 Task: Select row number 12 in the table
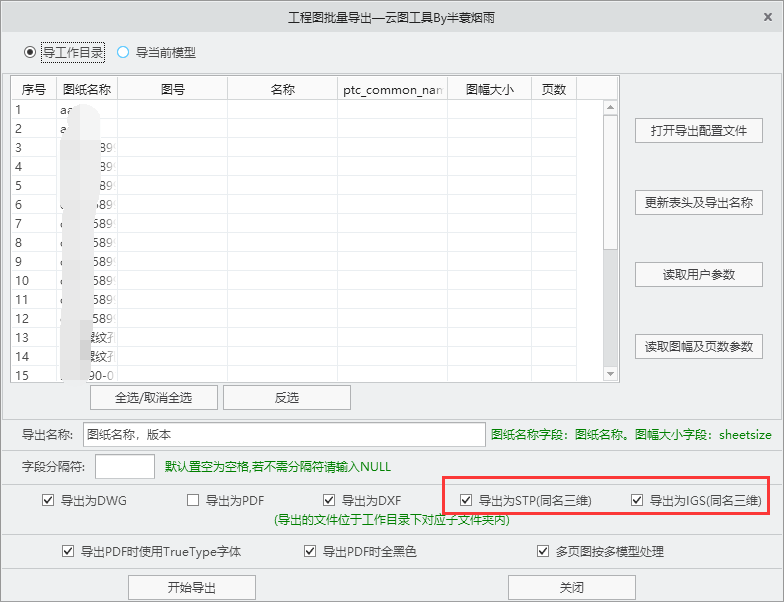click(x=294, y=318)
